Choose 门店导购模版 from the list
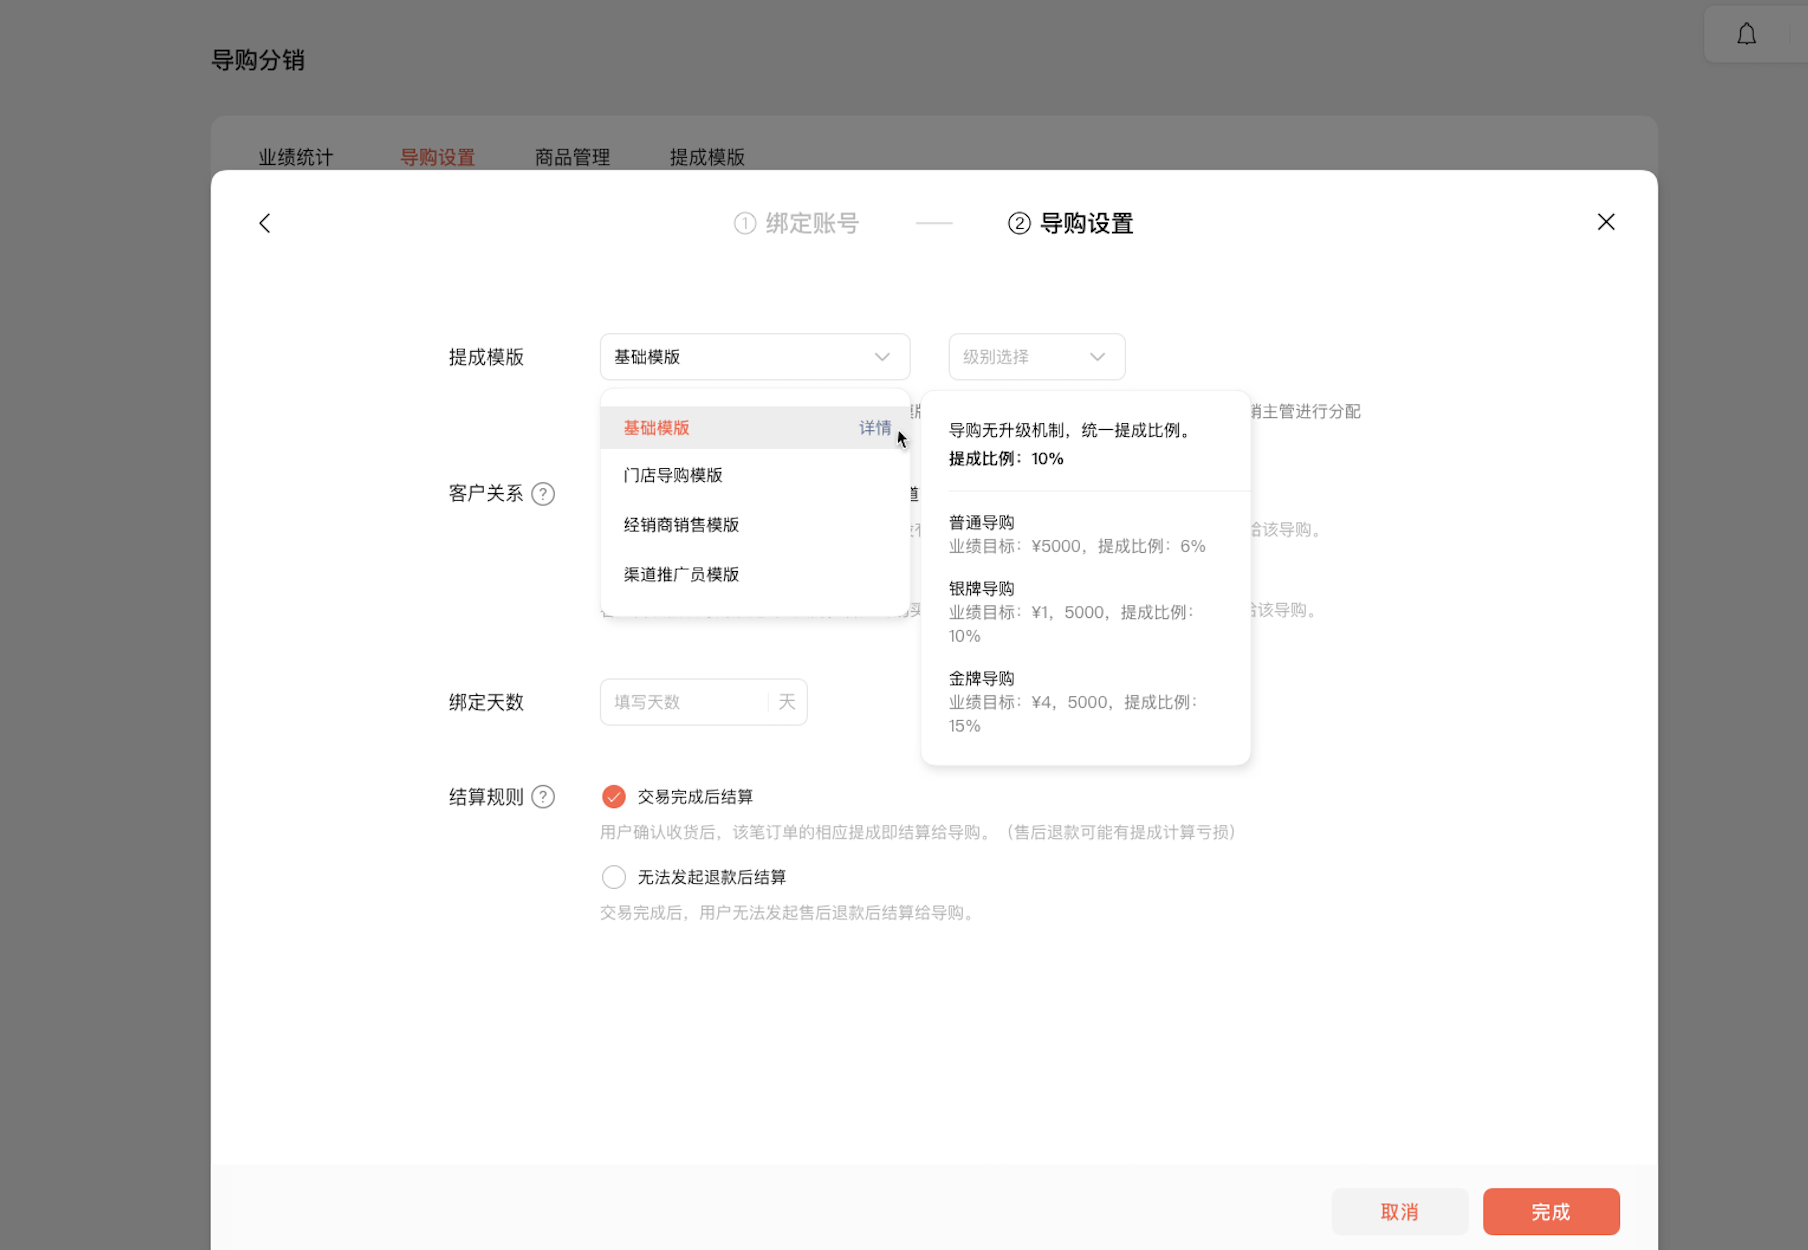 [x=755, y=475]
